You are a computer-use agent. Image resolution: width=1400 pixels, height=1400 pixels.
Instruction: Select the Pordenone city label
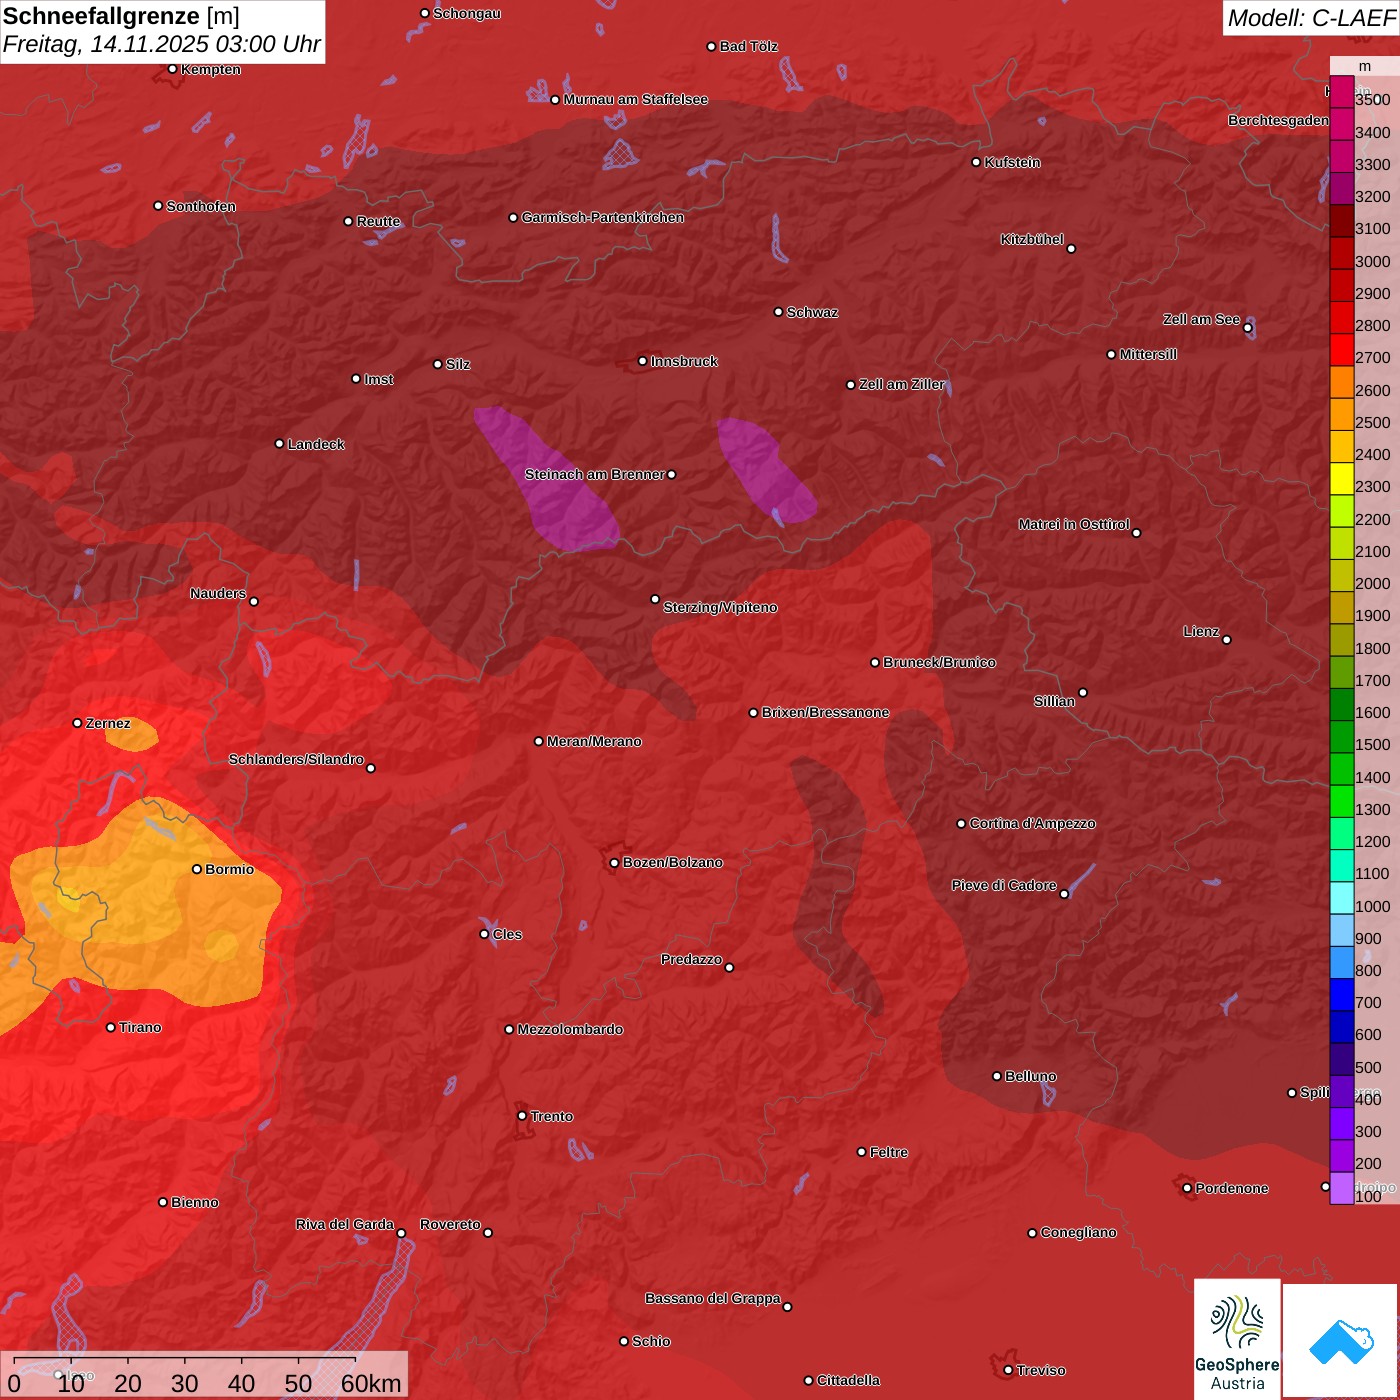click(1232, 1188)
